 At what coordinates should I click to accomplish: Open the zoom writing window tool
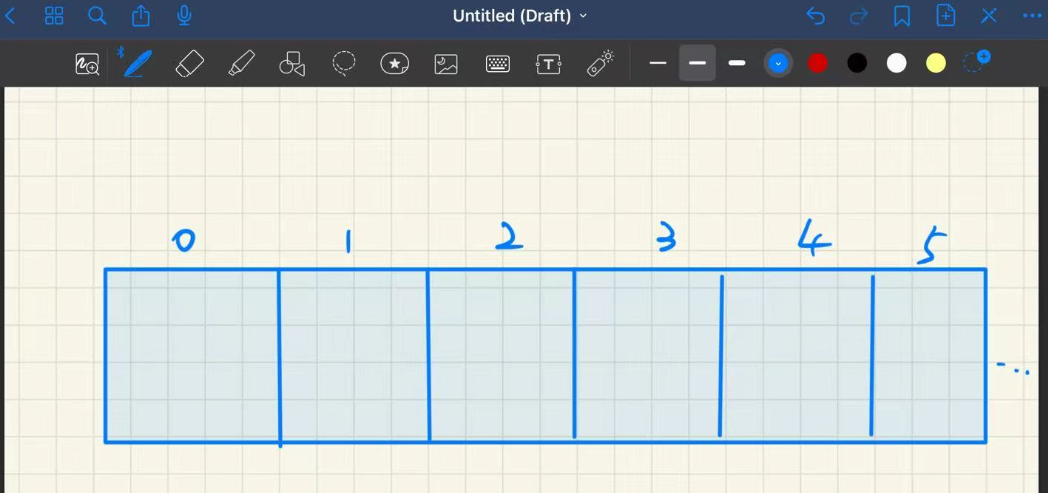(x=87, y=64)
